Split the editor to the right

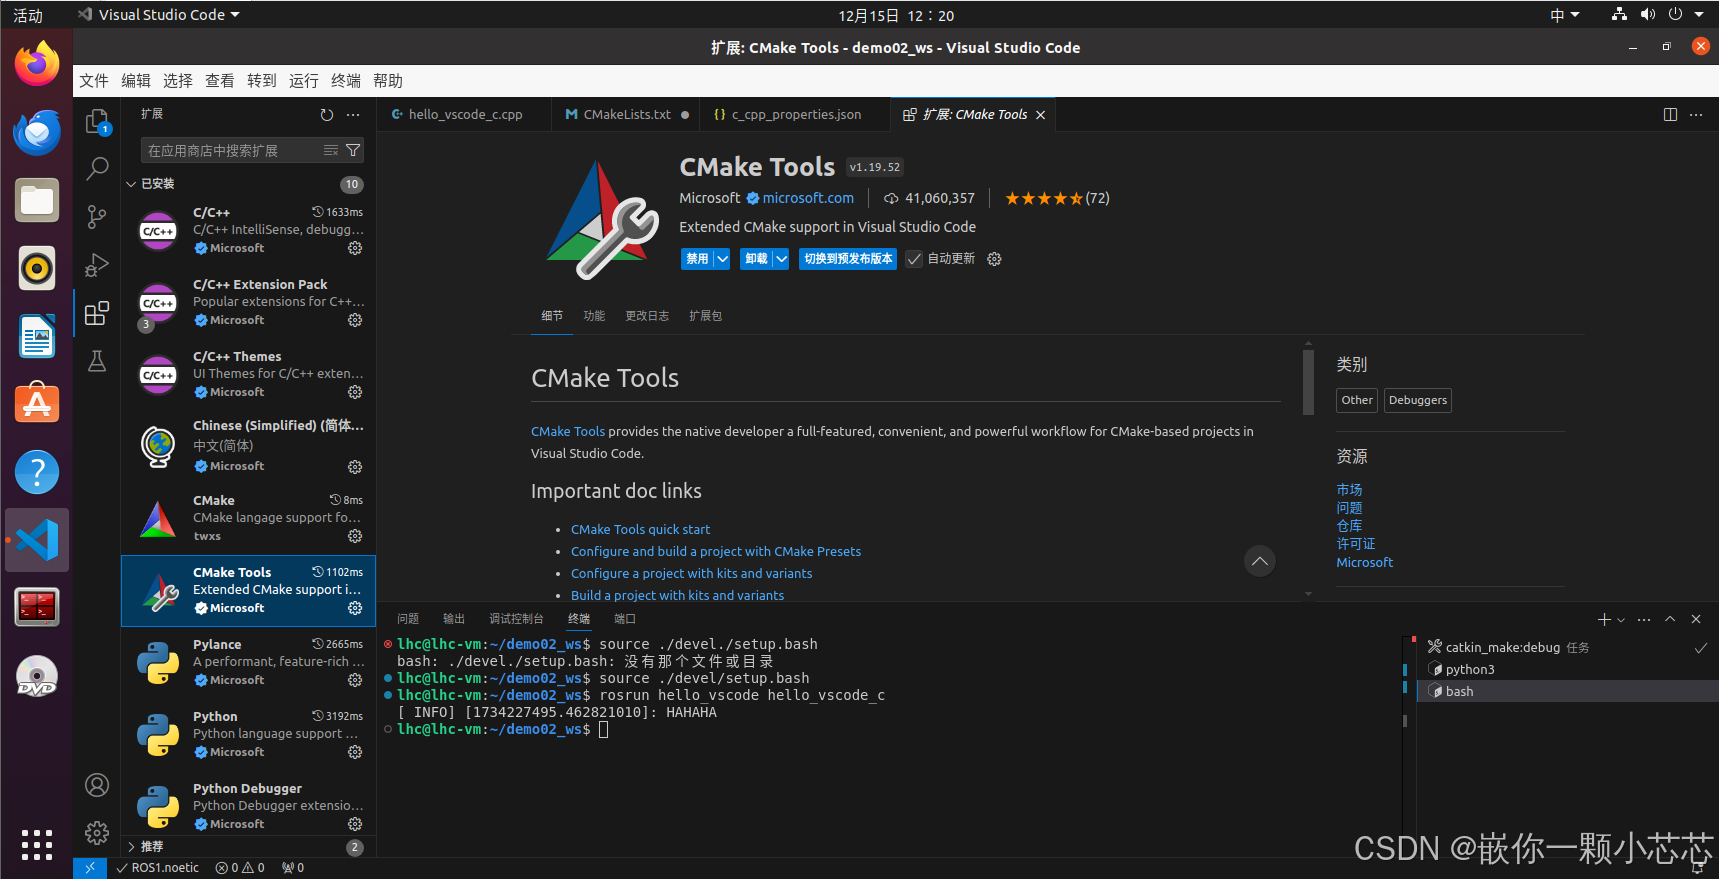[1670, 115]
